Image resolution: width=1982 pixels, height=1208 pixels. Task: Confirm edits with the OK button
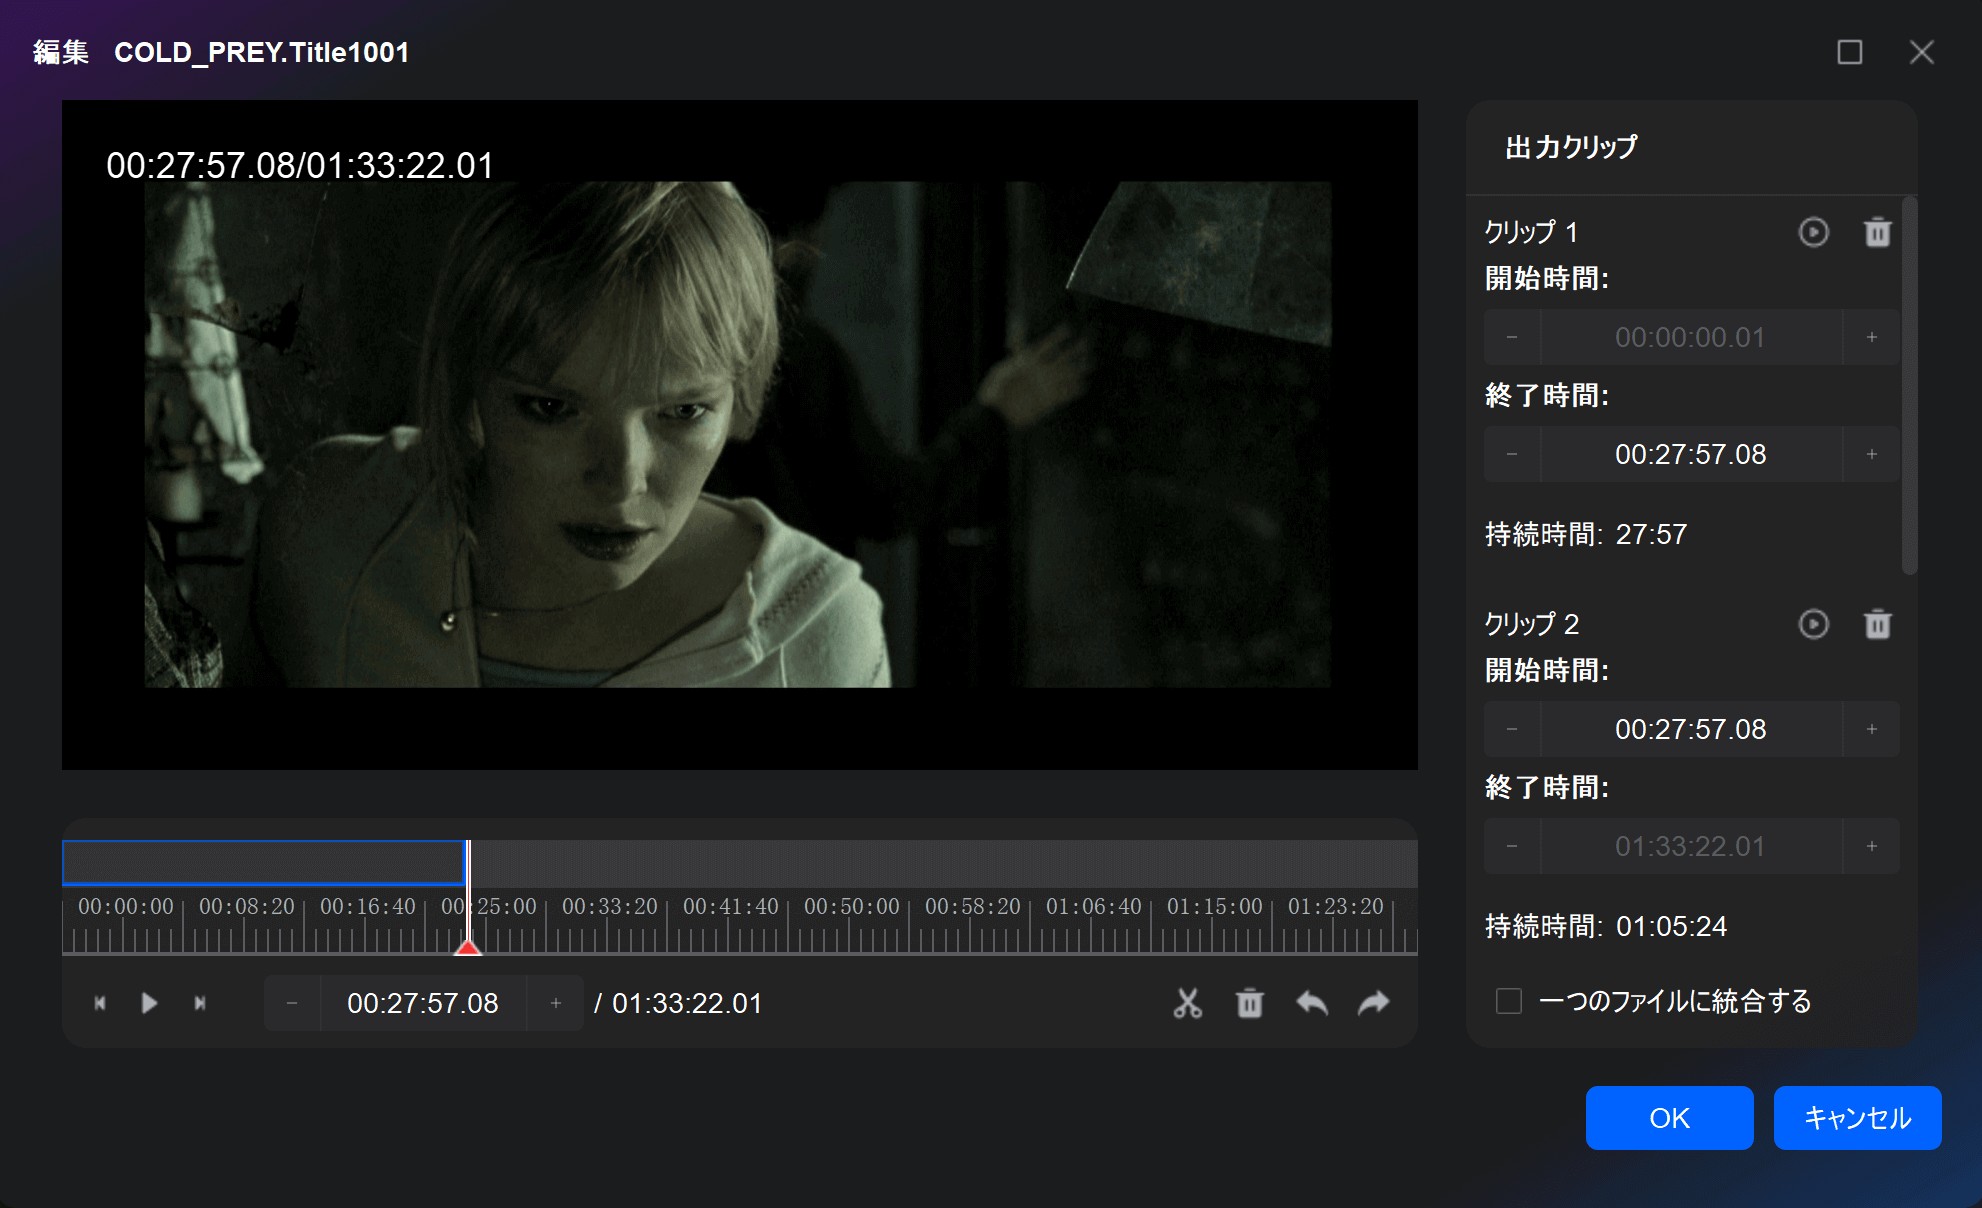tap(1670, 1118)
